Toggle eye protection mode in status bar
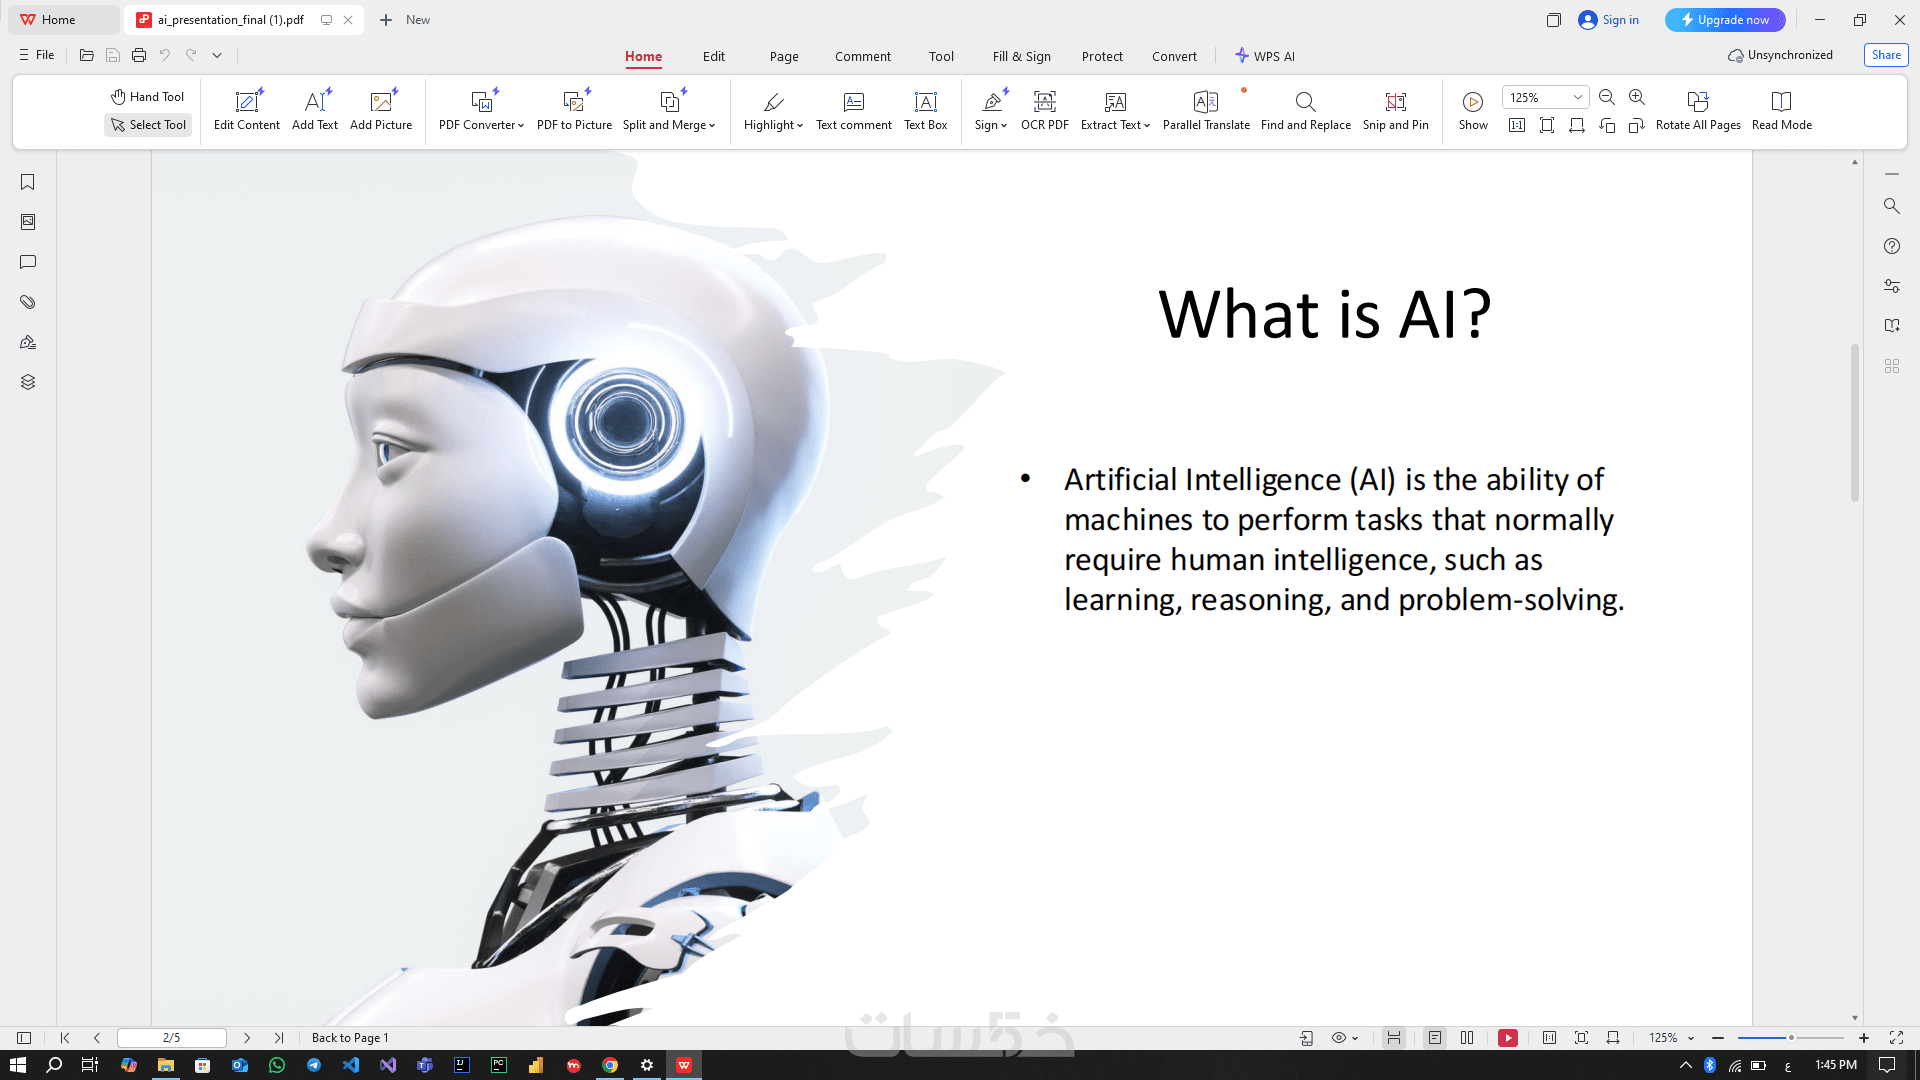 1339,1038
